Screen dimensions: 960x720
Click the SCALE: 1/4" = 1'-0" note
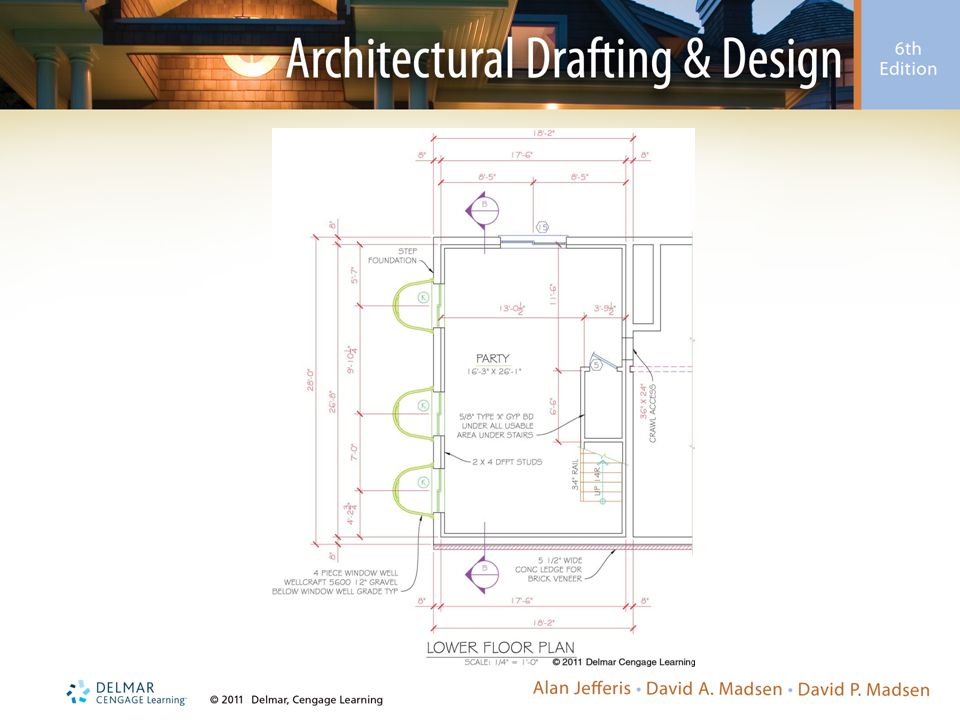(x=501, y=662)
